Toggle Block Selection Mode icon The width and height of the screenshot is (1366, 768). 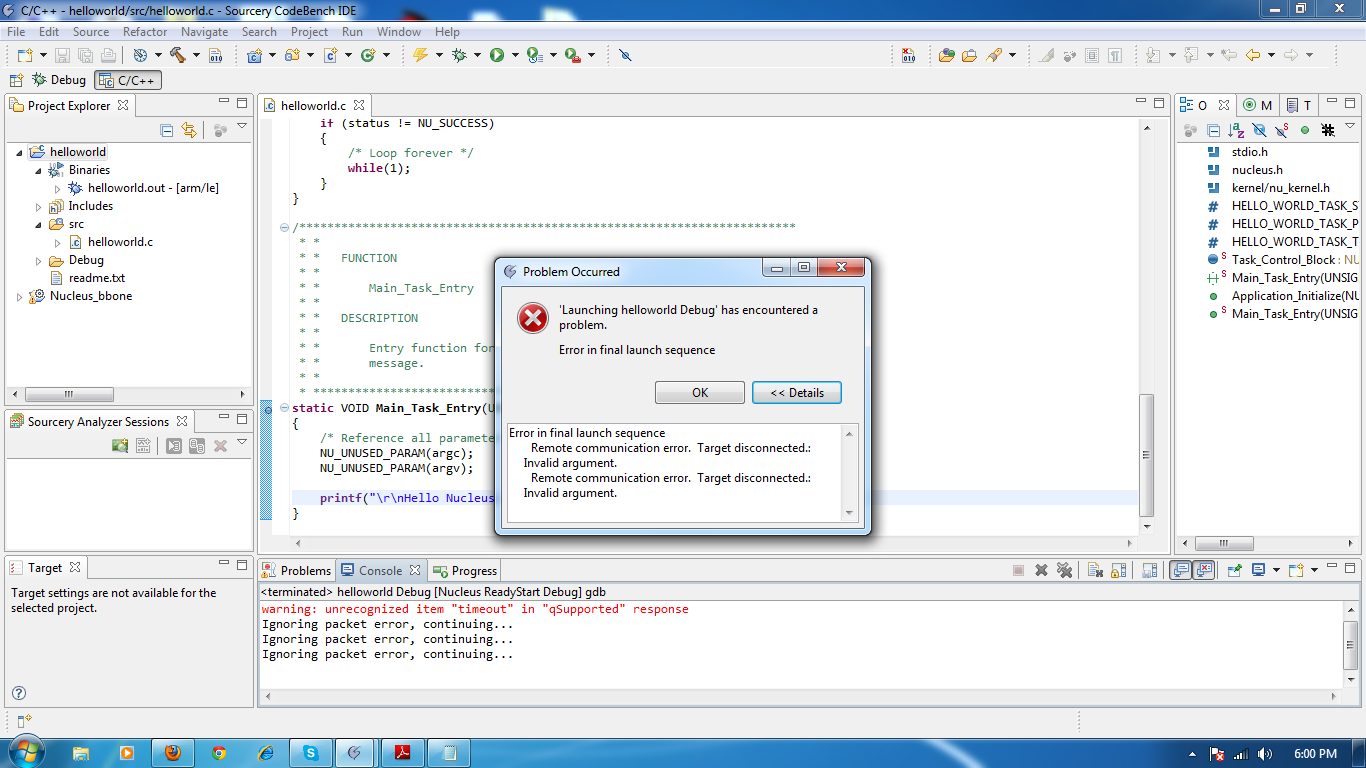[x=1093, y=55]
